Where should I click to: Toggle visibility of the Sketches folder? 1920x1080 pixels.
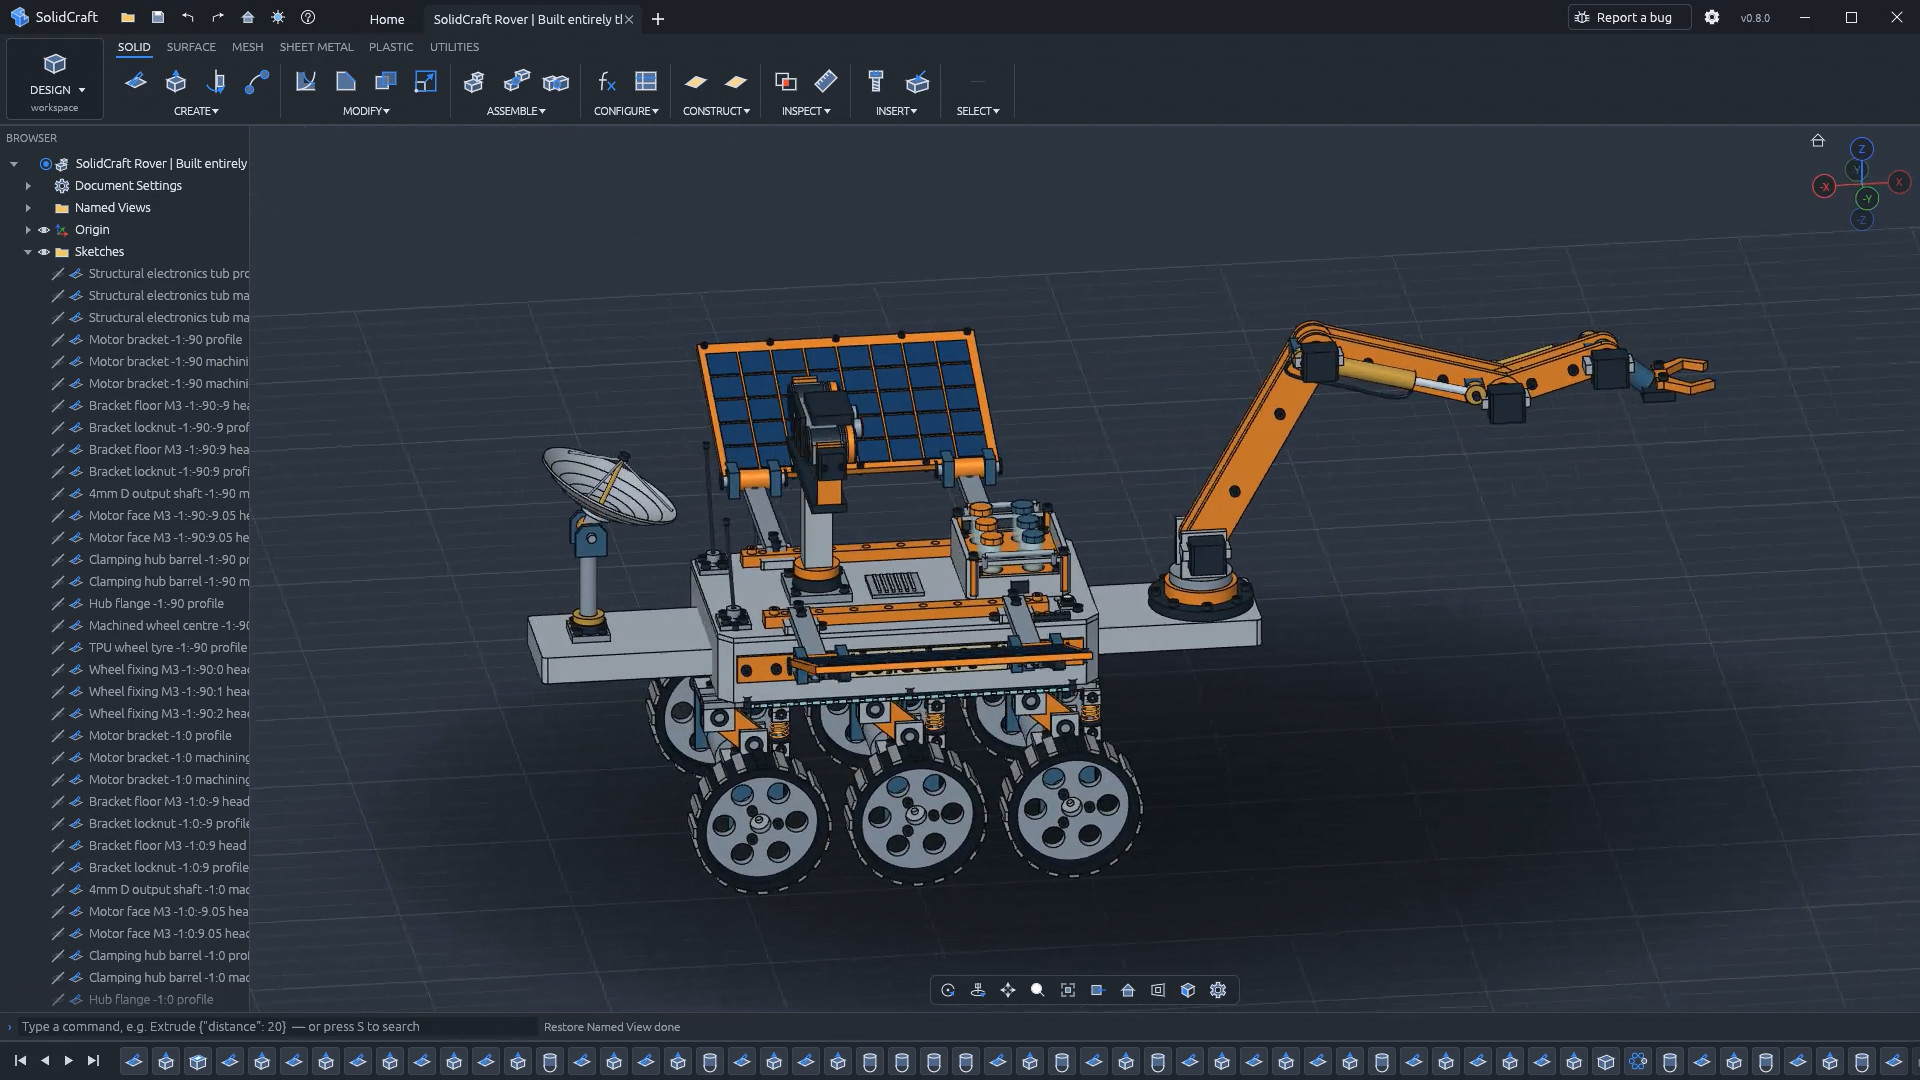coord(44,252)
